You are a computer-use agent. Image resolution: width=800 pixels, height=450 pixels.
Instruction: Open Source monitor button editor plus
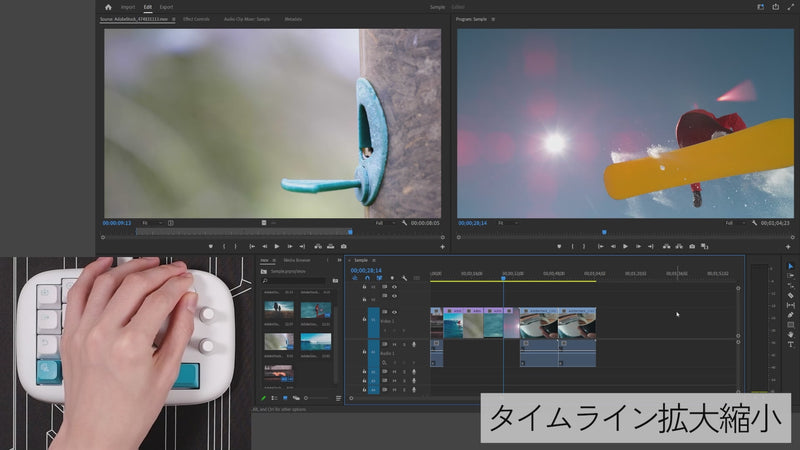pos(442,247)
